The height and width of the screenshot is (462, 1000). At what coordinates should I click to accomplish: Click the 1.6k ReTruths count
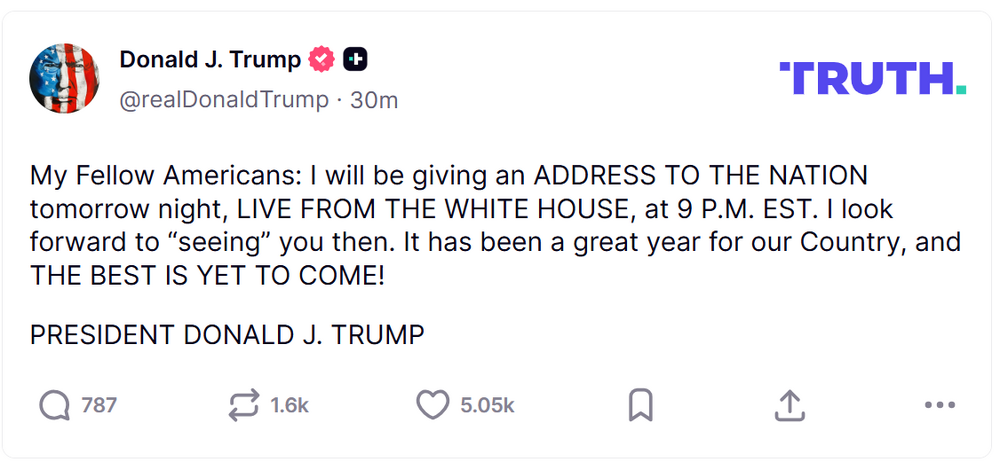click(290, 405)
